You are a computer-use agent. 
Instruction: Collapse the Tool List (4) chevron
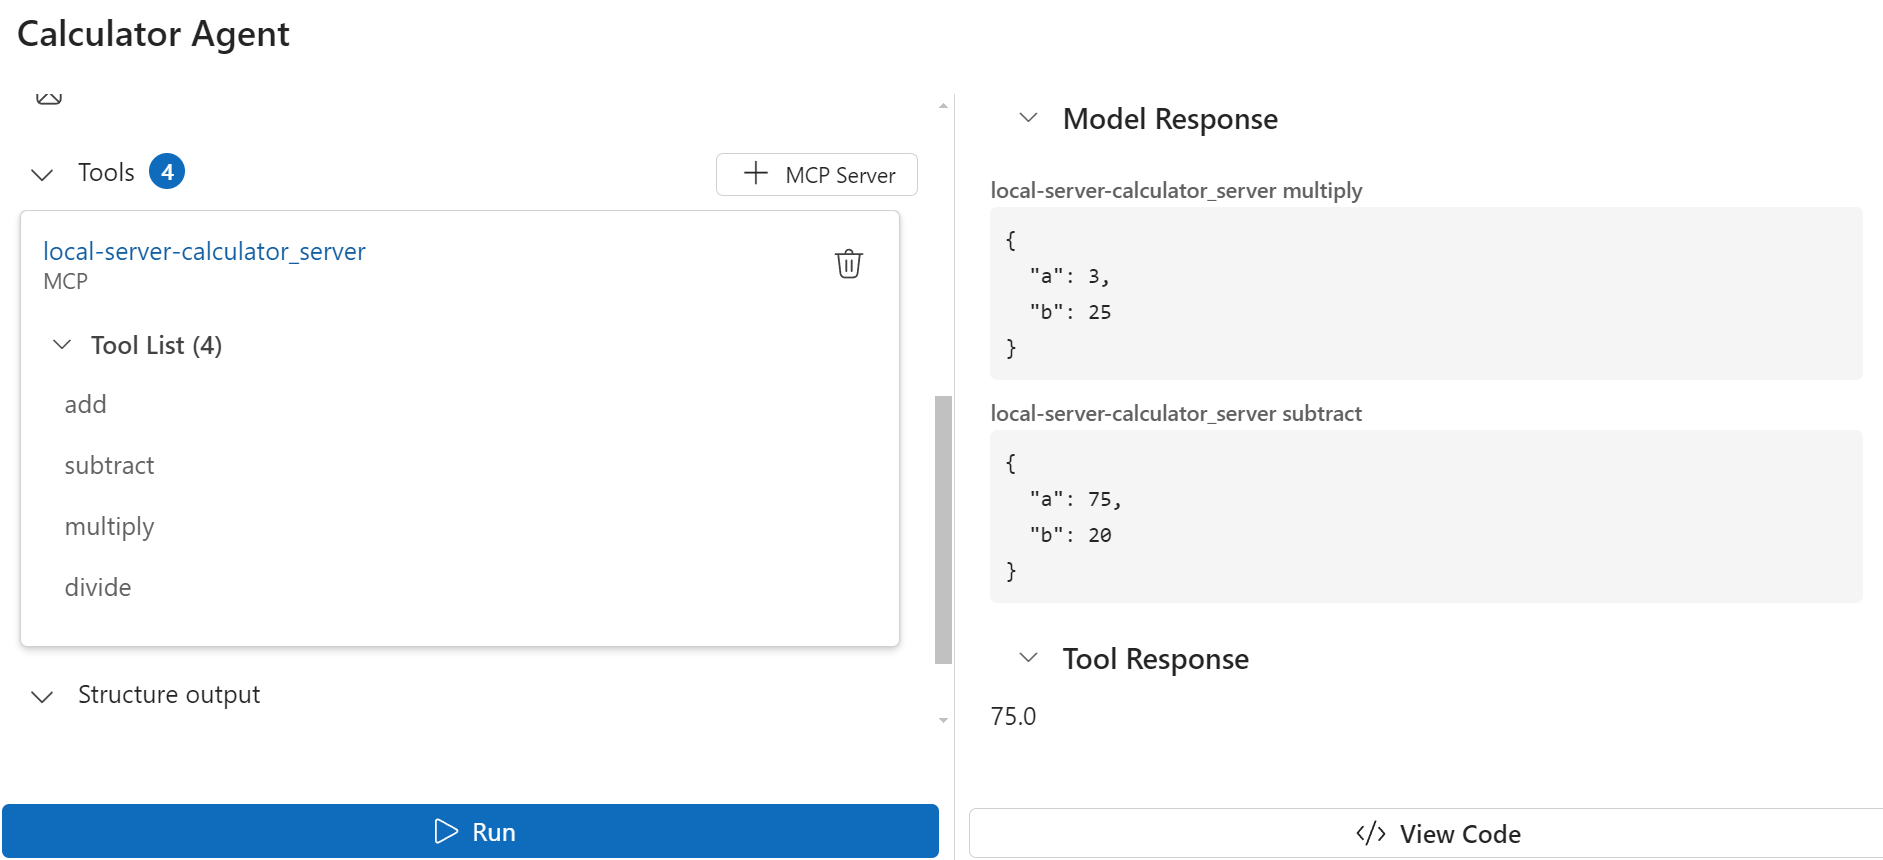pos(62,345)
